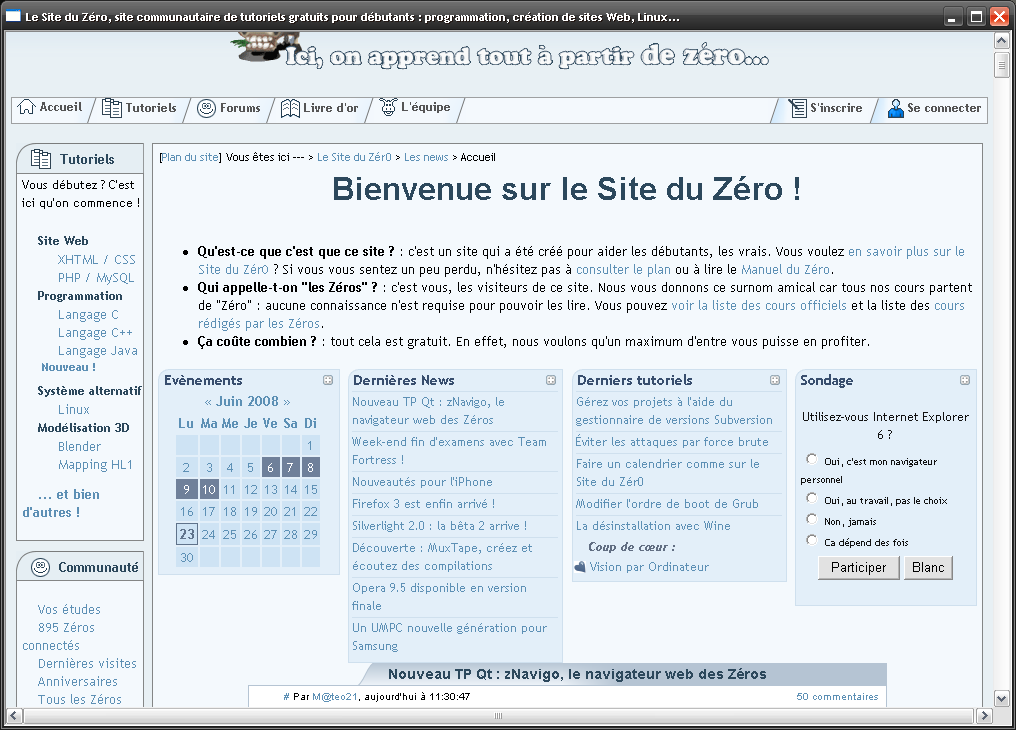The image size is (1016, 730).
Task: Click the L'équipe mascot icon
Action: point(388,108)
